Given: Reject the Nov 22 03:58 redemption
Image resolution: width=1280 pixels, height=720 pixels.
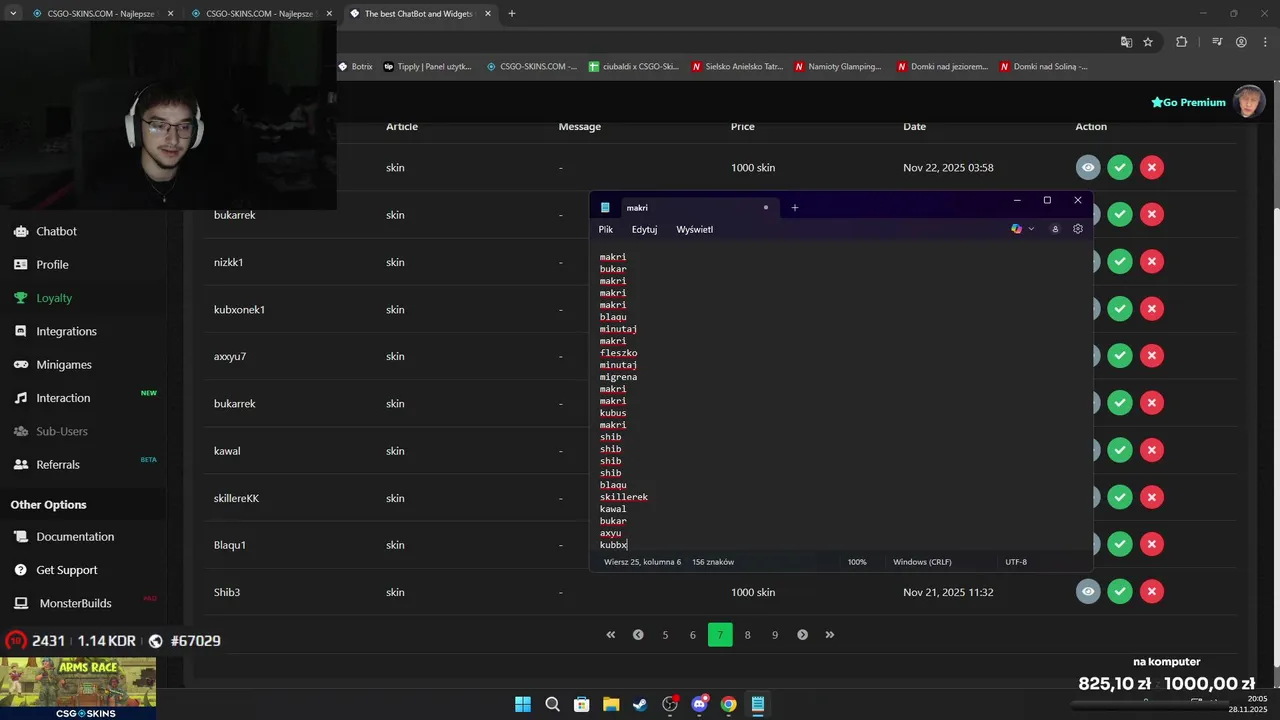Looking at the screenshot, I should 1152,167.
